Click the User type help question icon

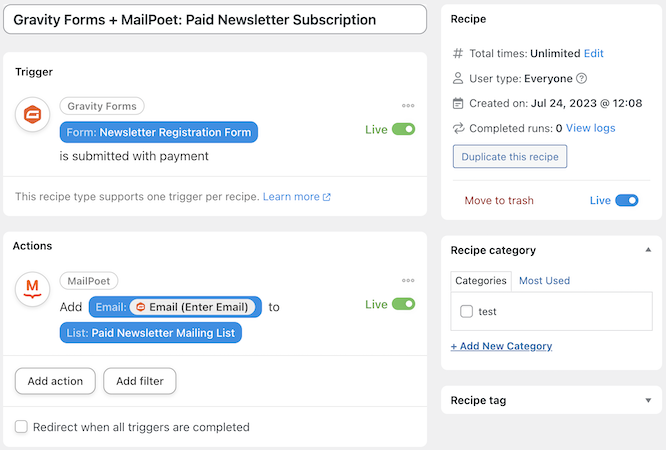pyautogui.click(x=581, y=78)
